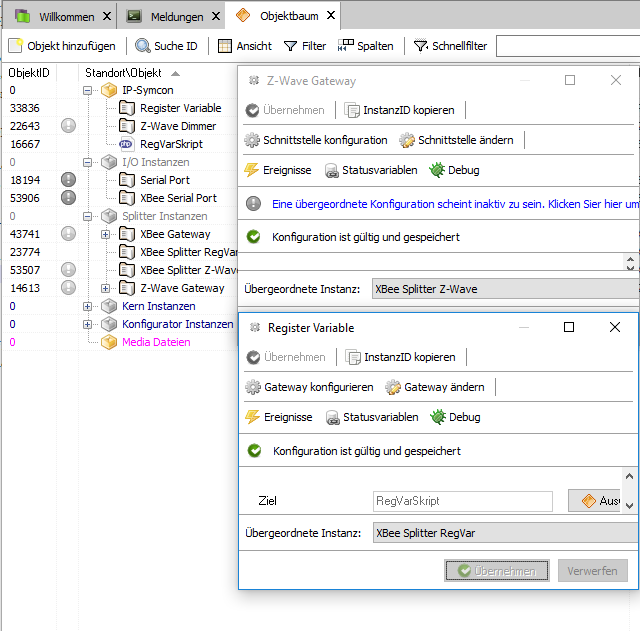Click the Objekt hinzufügen toolbar icon
The image size is (640, 631).
coord(16,46)
